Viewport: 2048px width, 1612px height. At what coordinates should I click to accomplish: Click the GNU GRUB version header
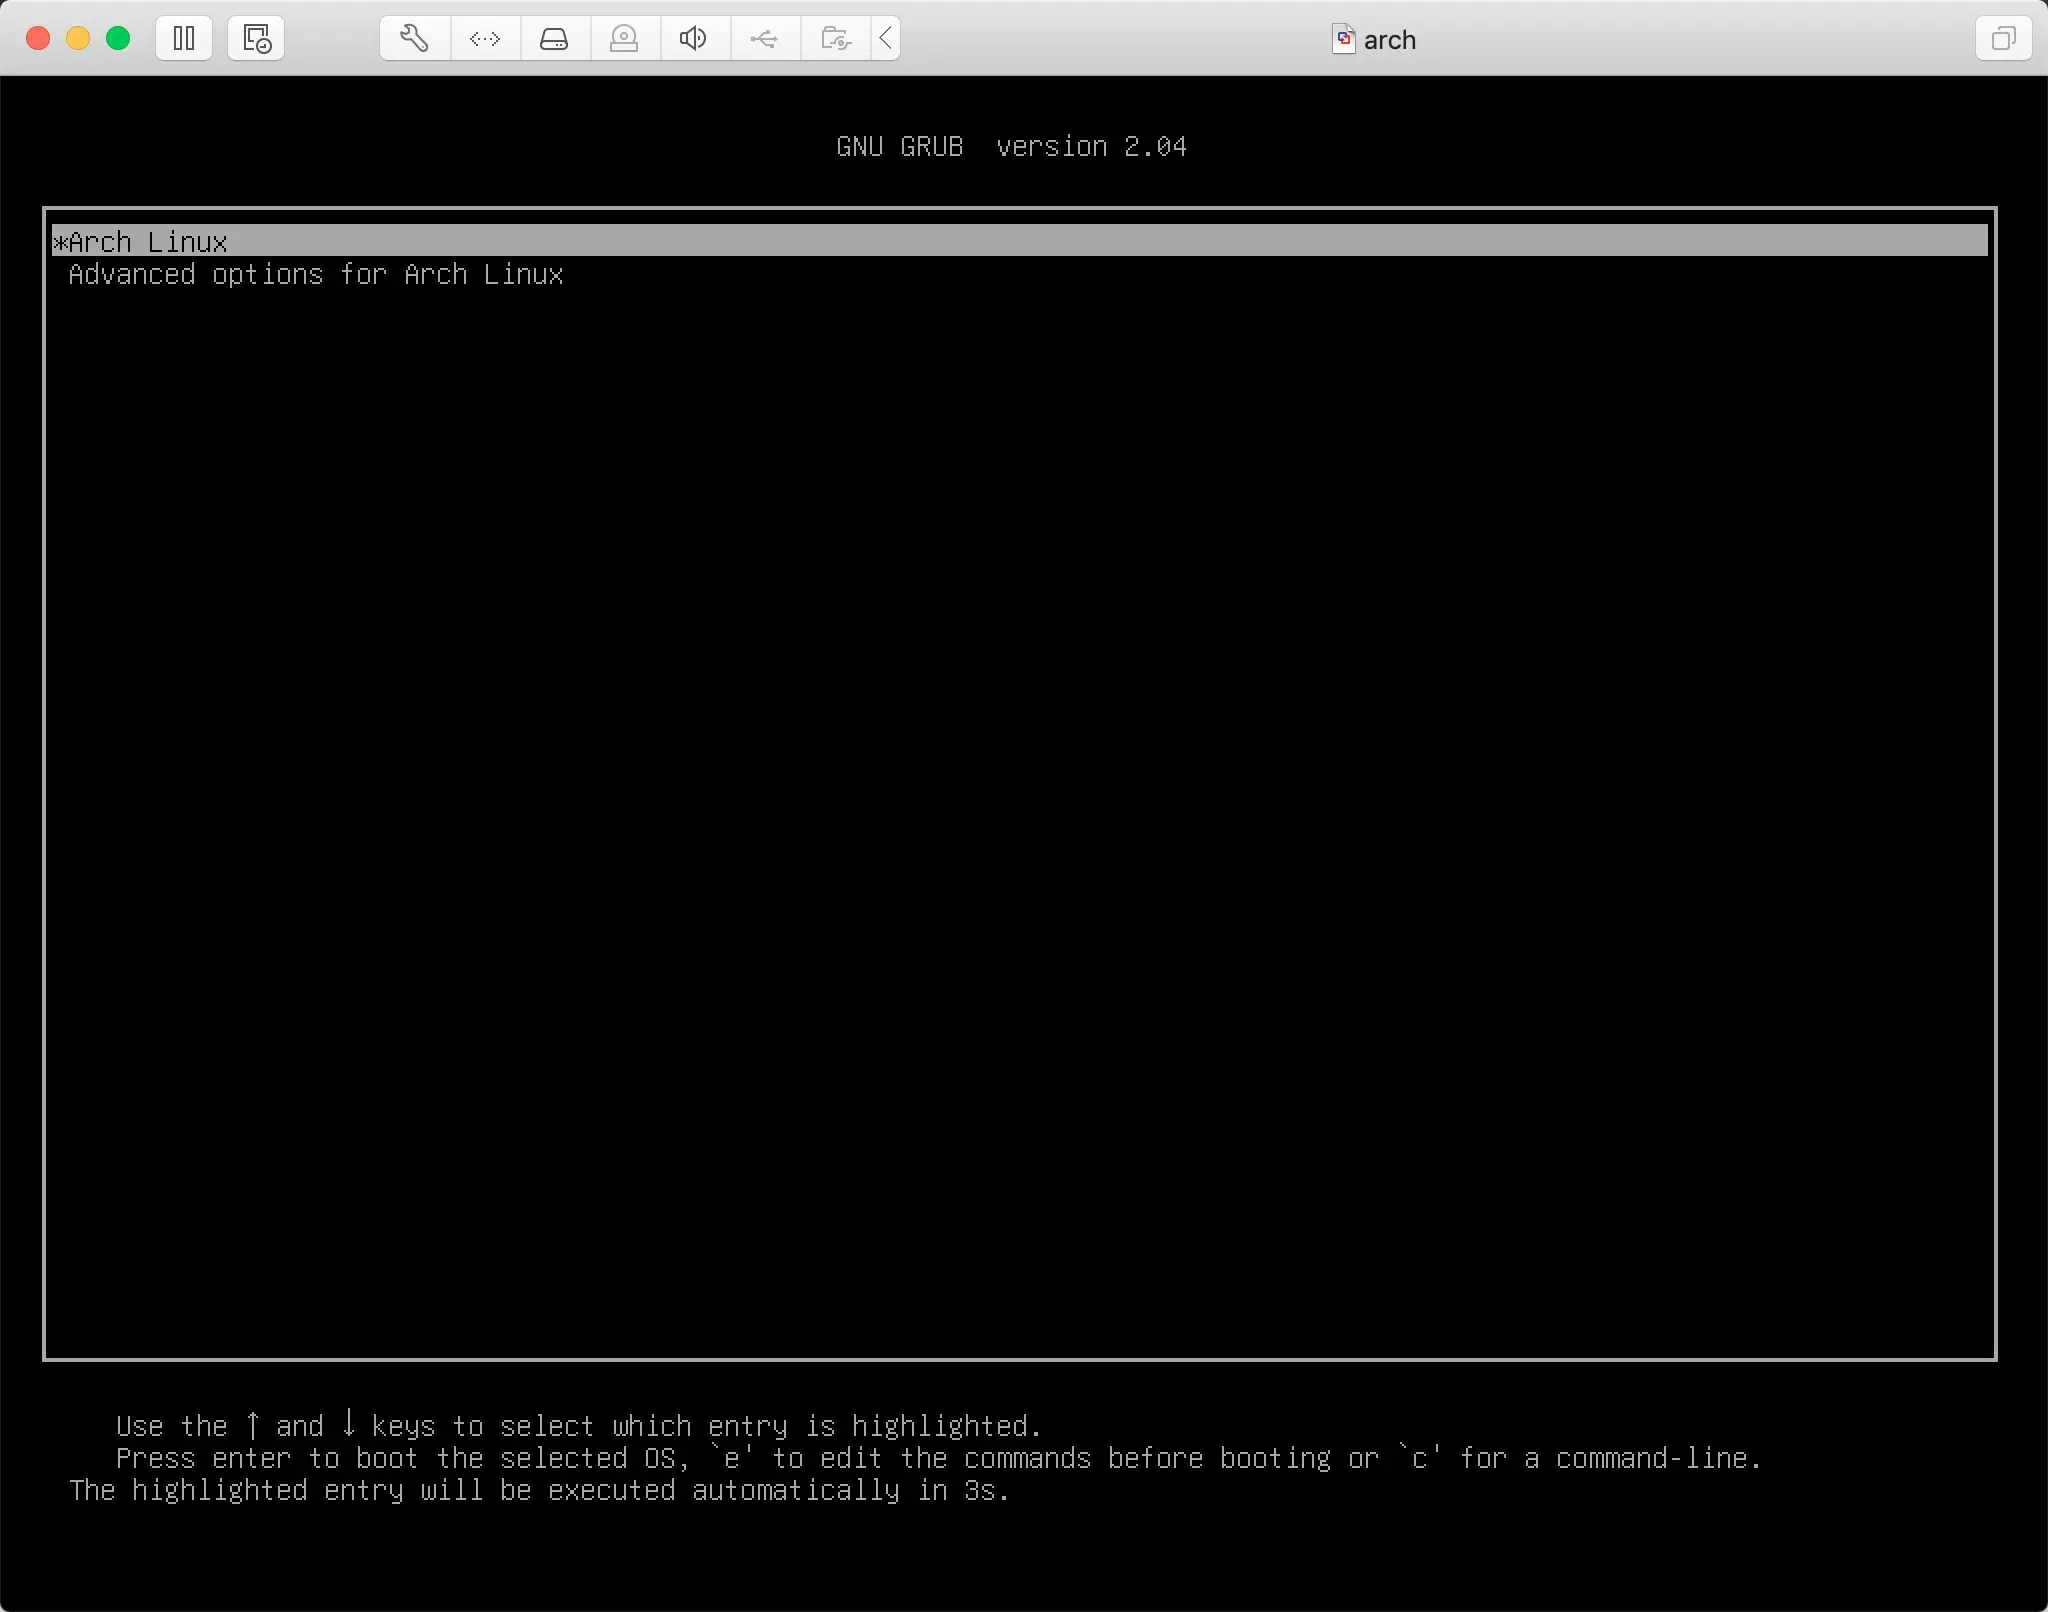1011,147
